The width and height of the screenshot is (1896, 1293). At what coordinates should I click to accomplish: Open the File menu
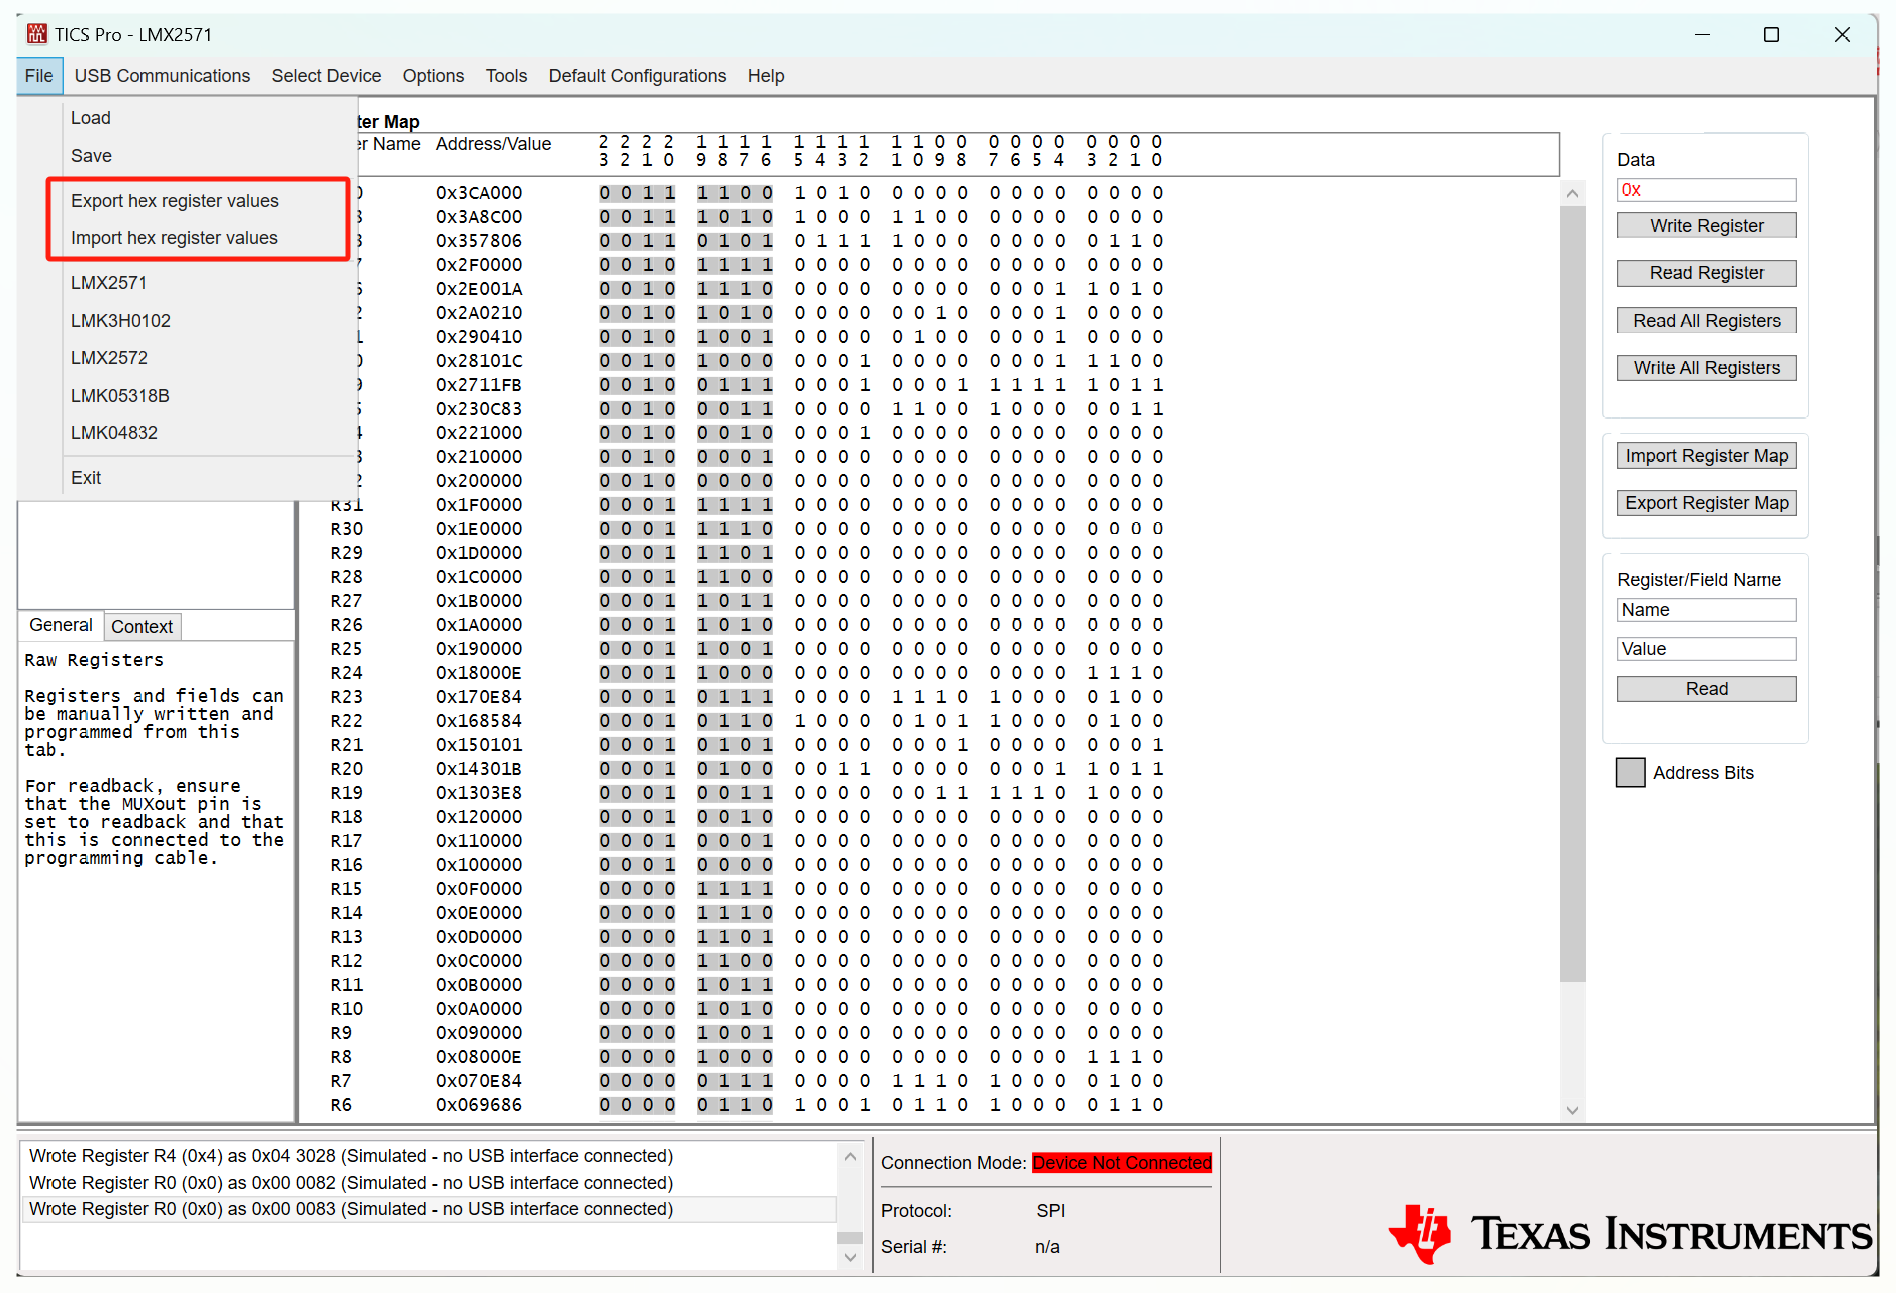39,76
